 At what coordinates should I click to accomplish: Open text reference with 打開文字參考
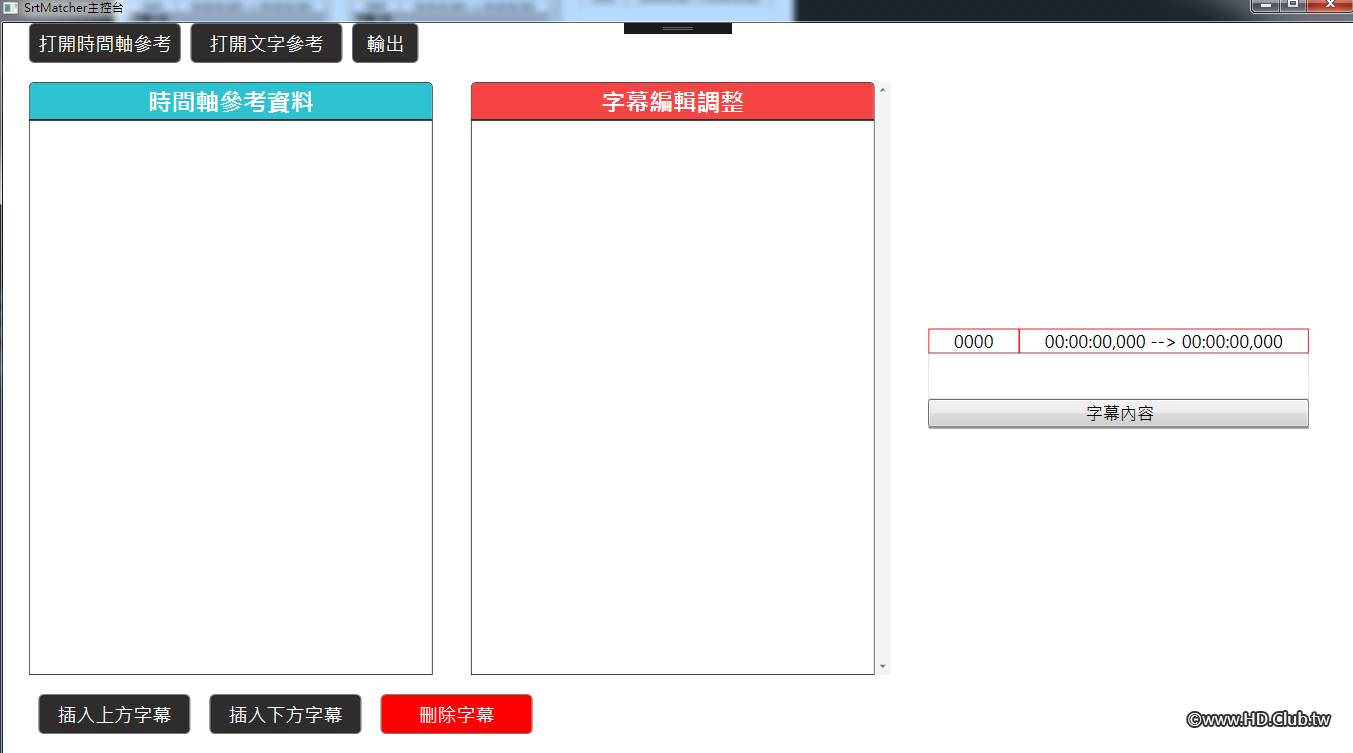pos(266,44)
